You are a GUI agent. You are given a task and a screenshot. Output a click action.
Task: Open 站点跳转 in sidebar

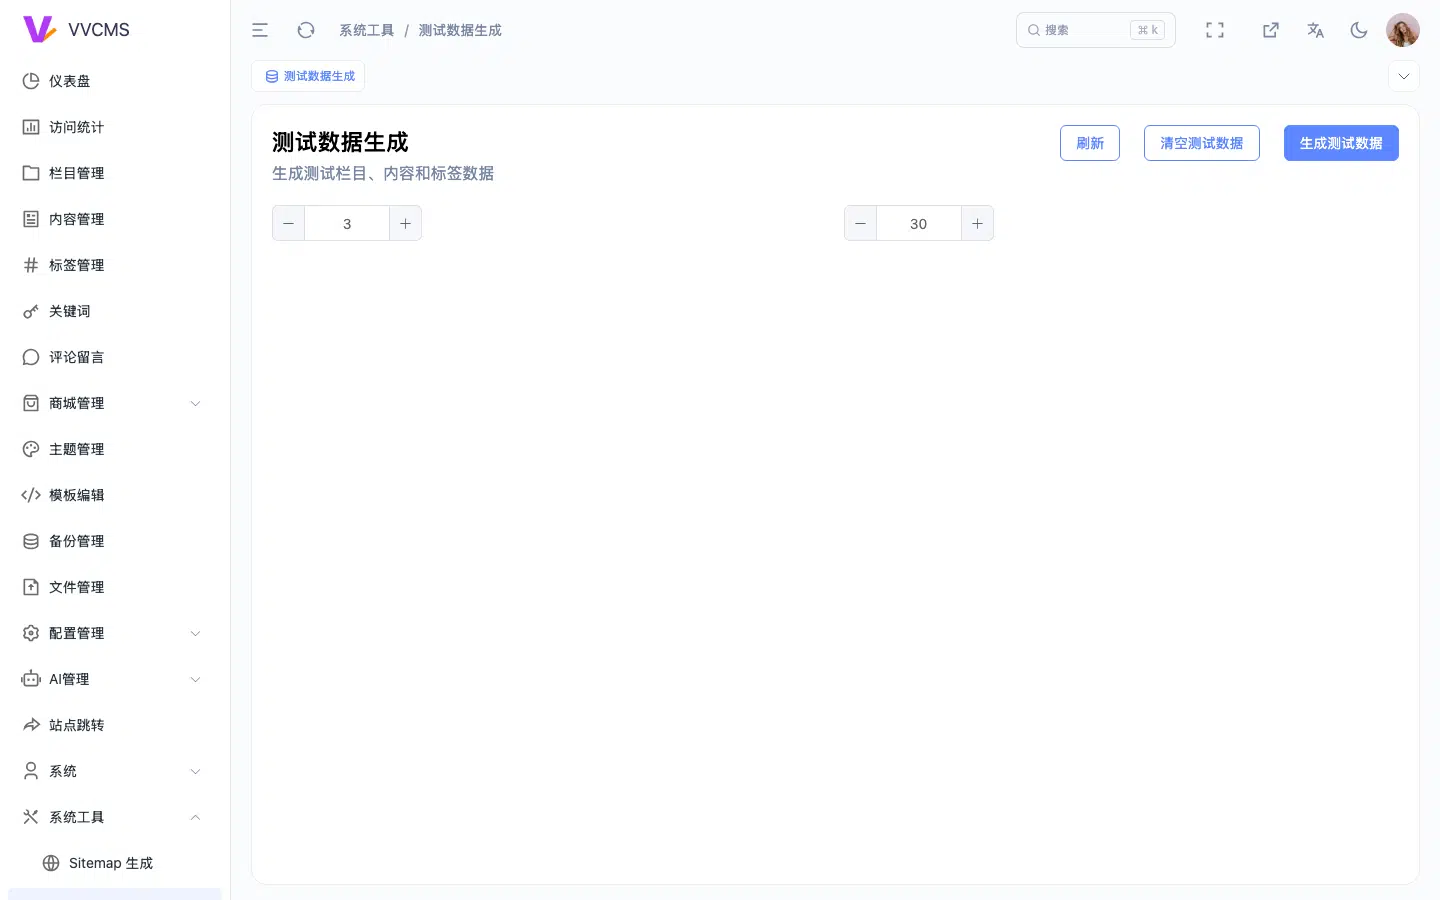[115, 725]
